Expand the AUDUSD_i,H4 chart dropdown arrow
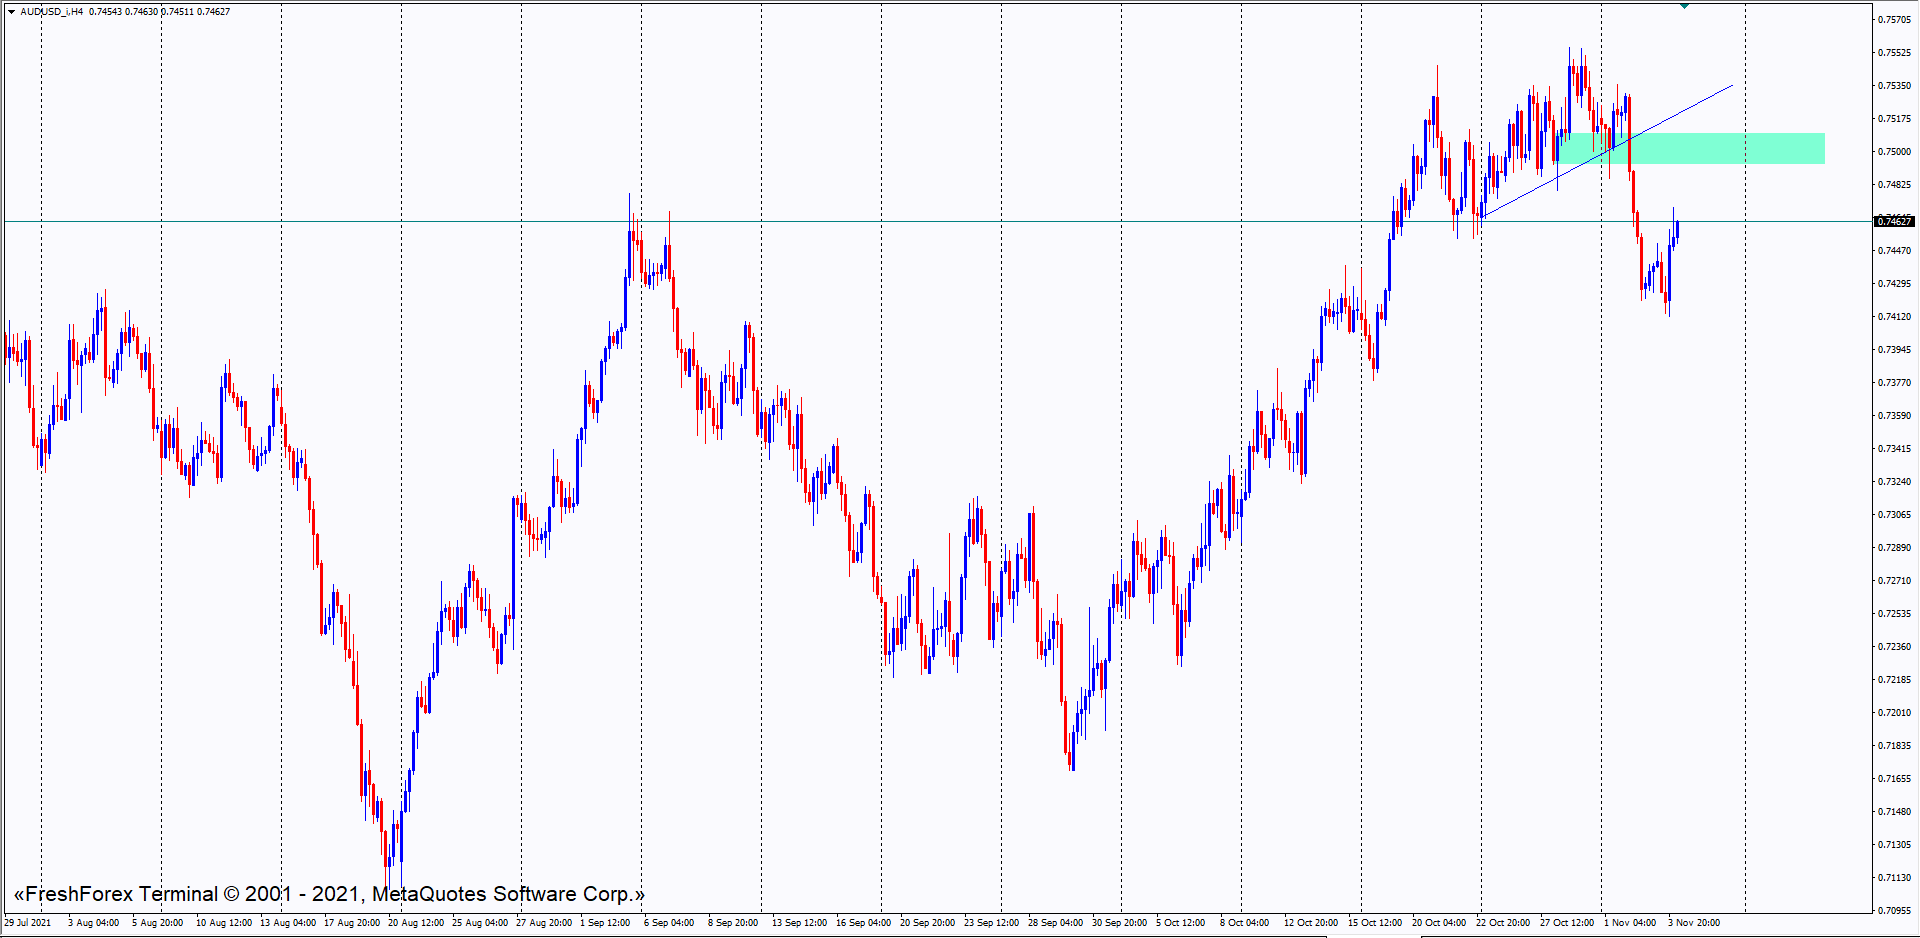Viewport: 1920px width, 938px height. [11, 12]
